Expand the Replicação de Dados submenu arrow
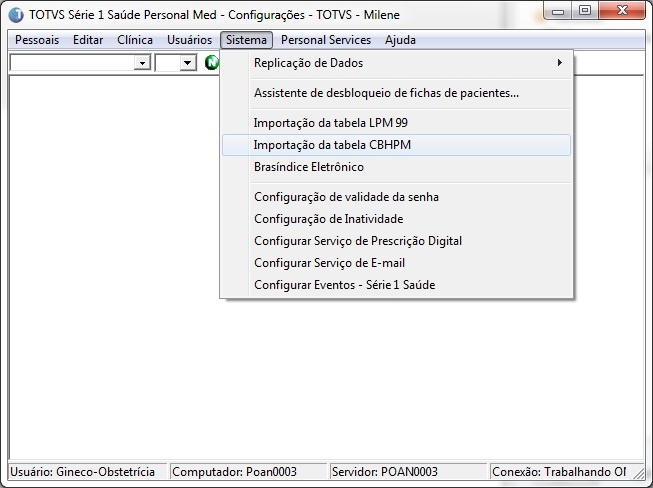The image size is (653, 488). click(559, 62)
